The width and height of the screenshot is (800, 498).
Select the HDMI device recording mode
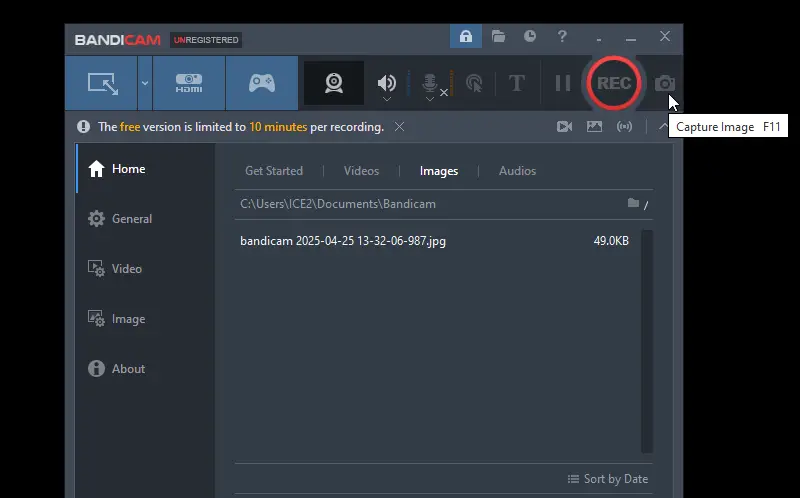(189, 83)
